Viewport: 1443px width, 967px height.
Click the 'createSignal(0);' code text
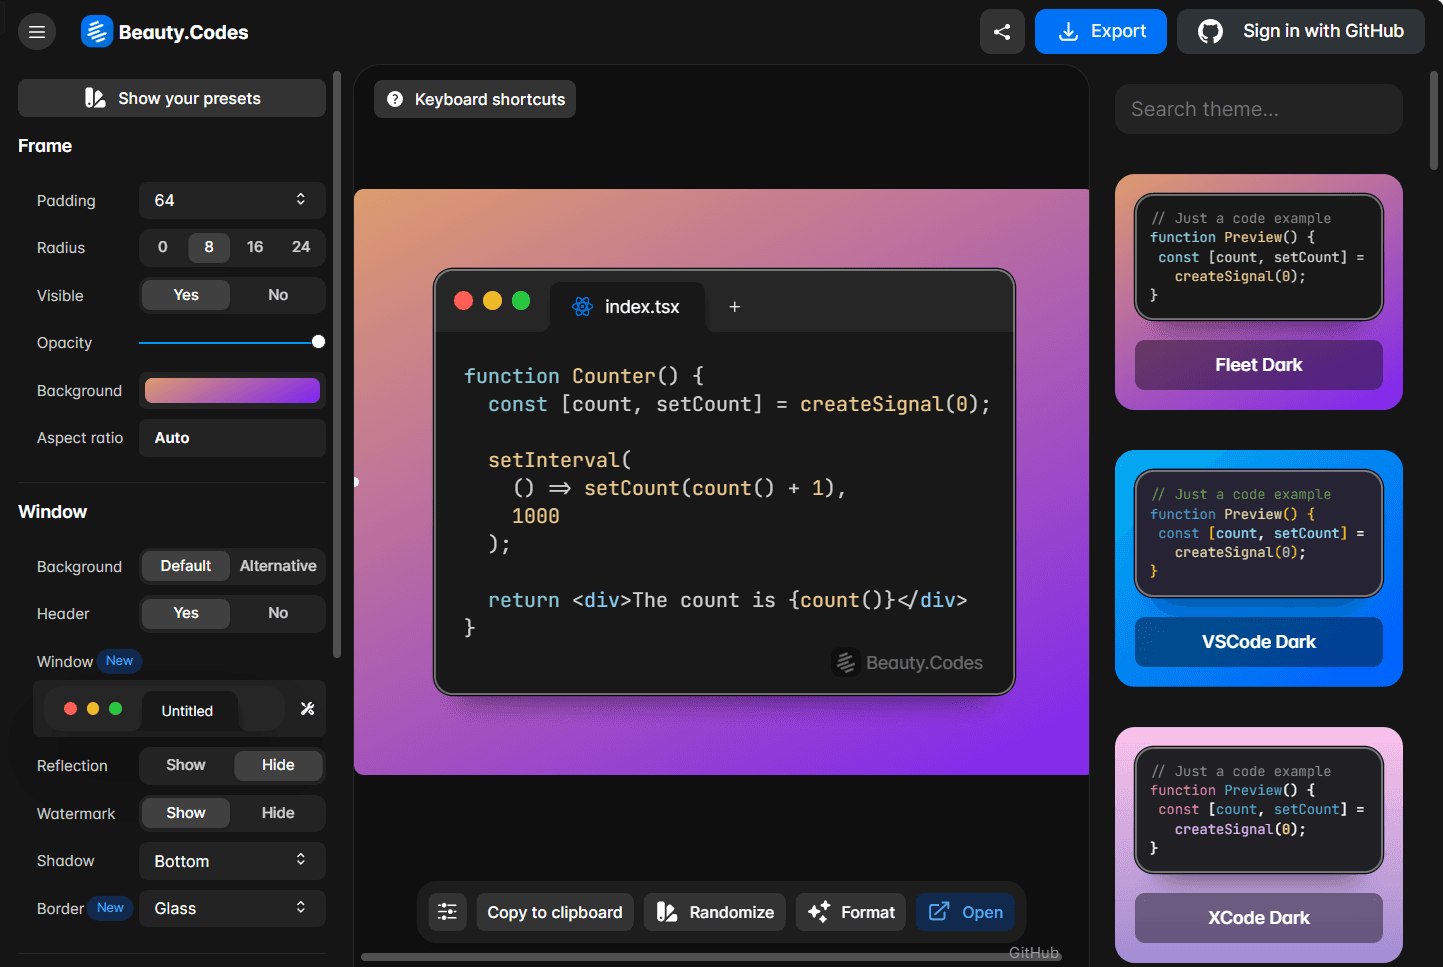point(895,404)
